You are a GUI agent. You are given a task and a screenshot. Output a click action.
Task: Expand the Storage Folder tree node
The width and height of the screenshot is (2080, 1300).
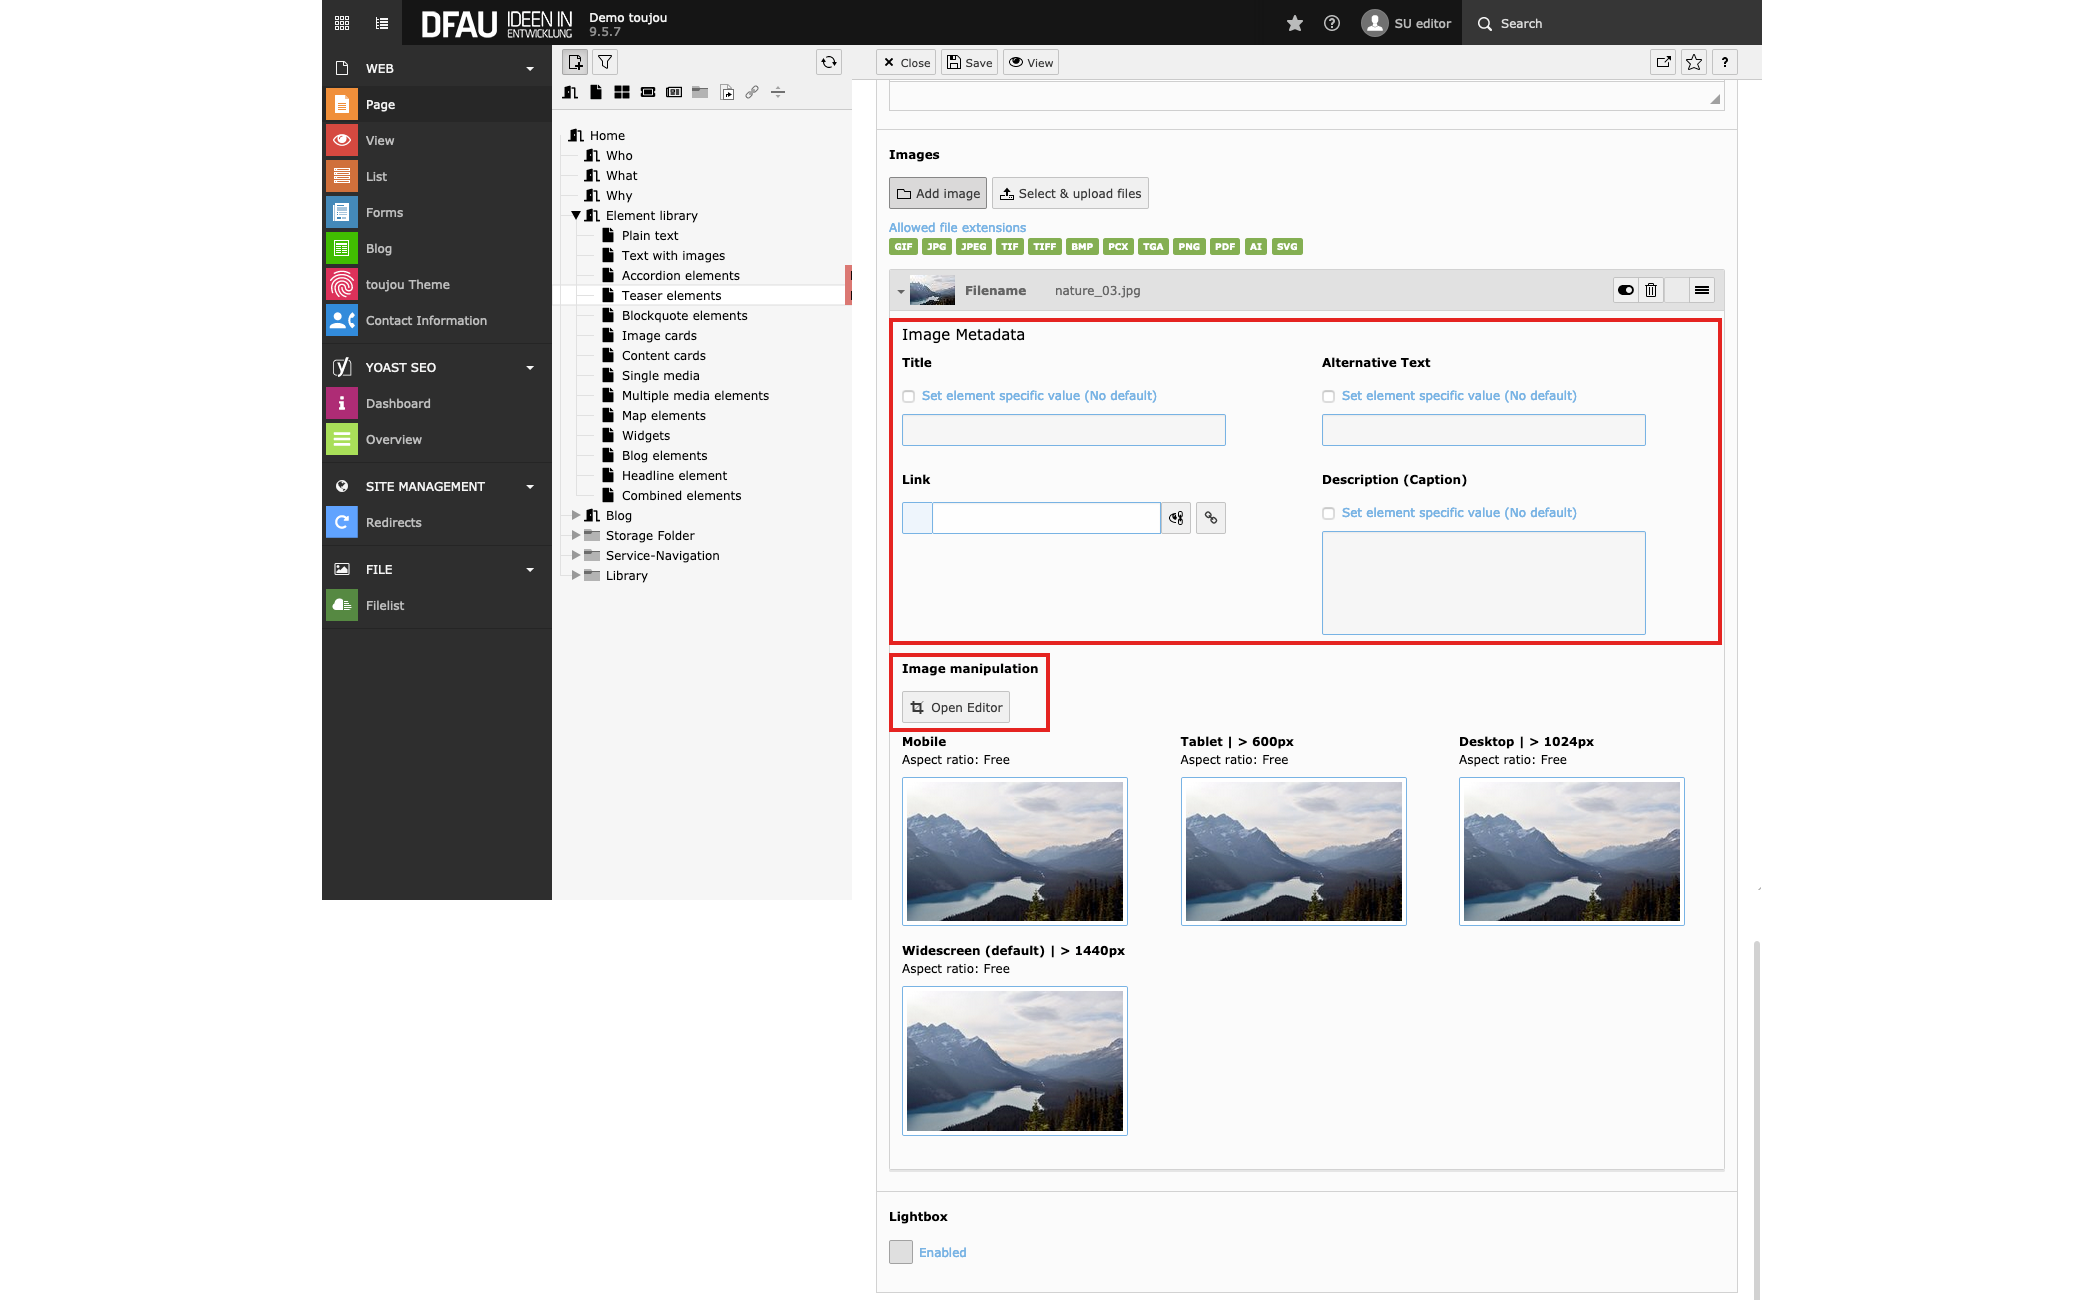pyautogui.click(x=576, y=535)
